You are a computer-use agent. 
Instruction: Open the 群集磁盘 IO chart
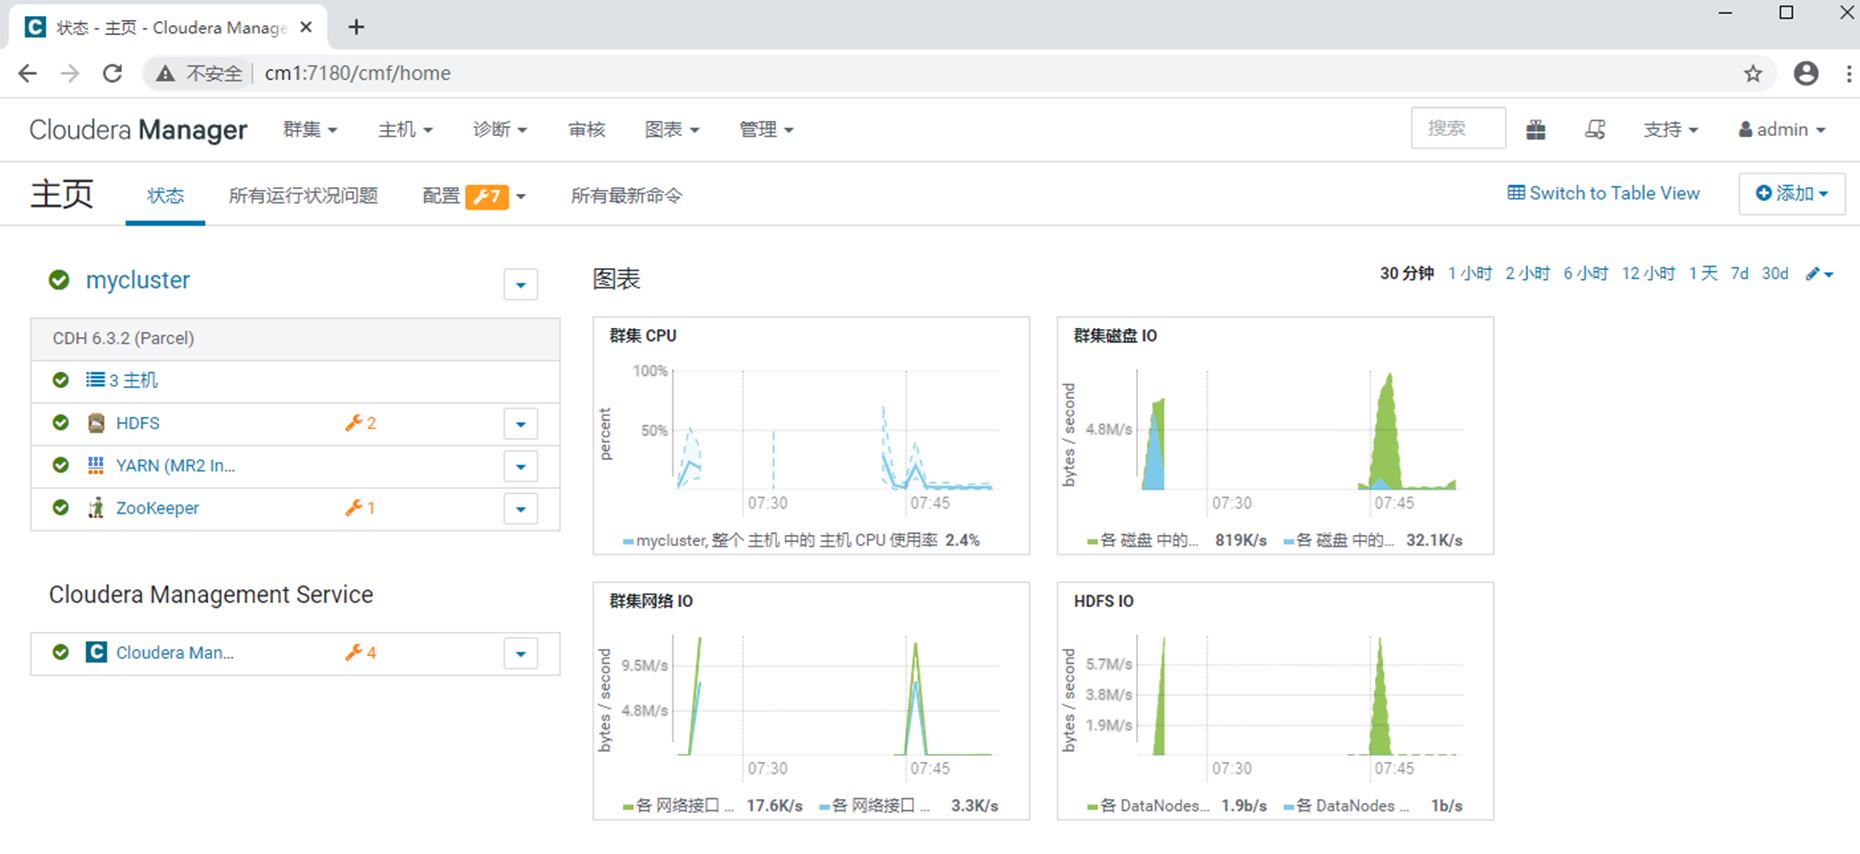click(1275, 435)
